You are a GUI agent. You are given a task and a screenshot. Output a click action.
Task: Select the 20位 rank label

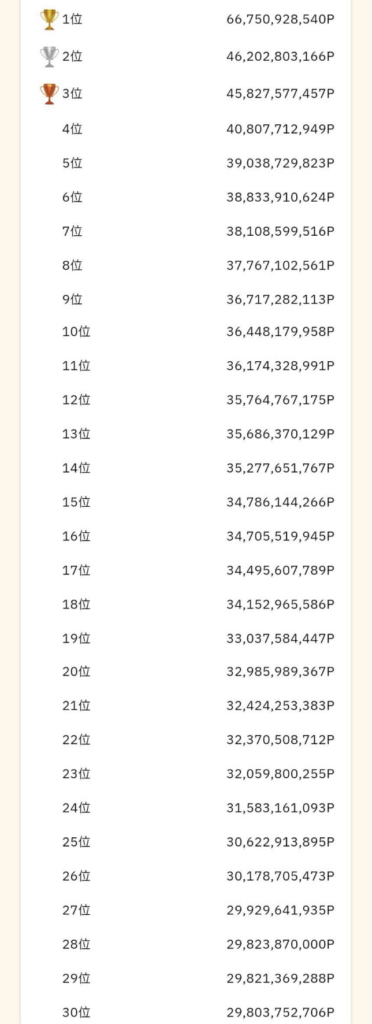tap(76, 671)
